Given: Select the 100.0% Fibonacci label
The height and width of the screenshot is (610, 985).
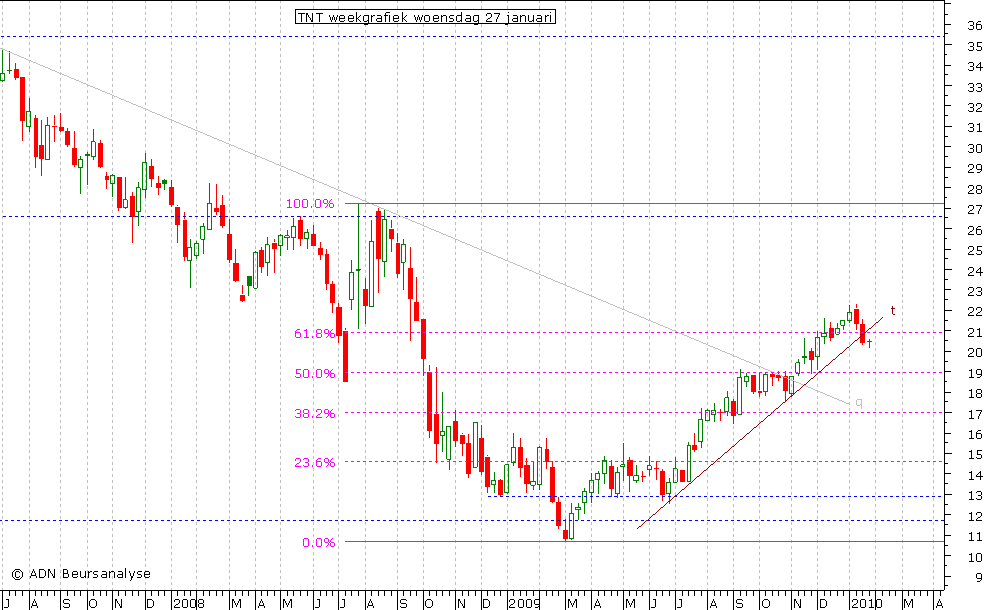Looking at the screenshot, I should click(x=310, y=204).
